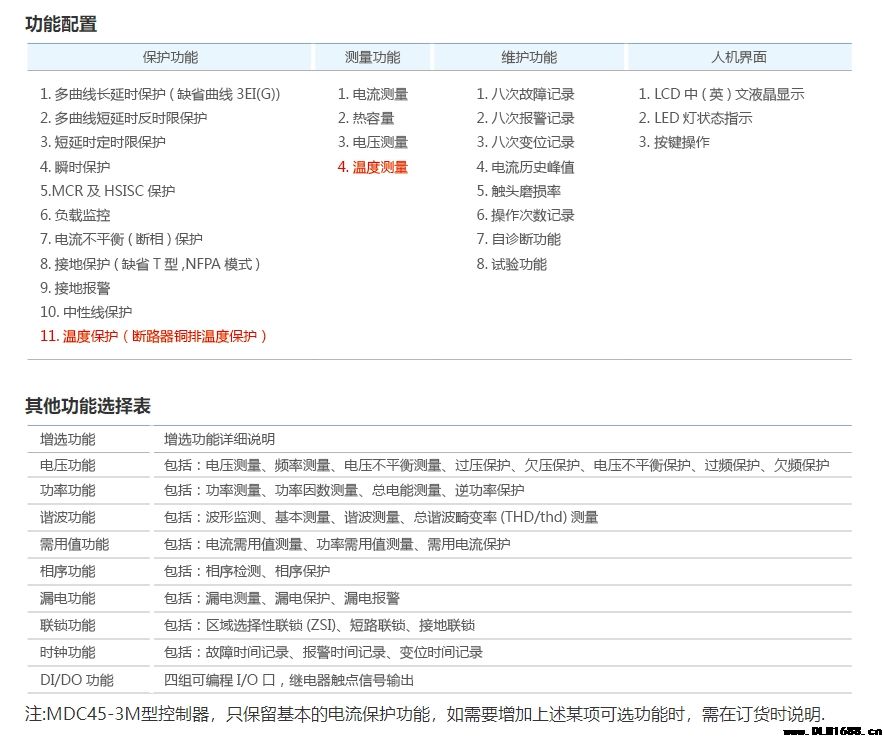Click description 包括：相序检测、相序保护
The image size is (883, 738).
click(247, 571)
